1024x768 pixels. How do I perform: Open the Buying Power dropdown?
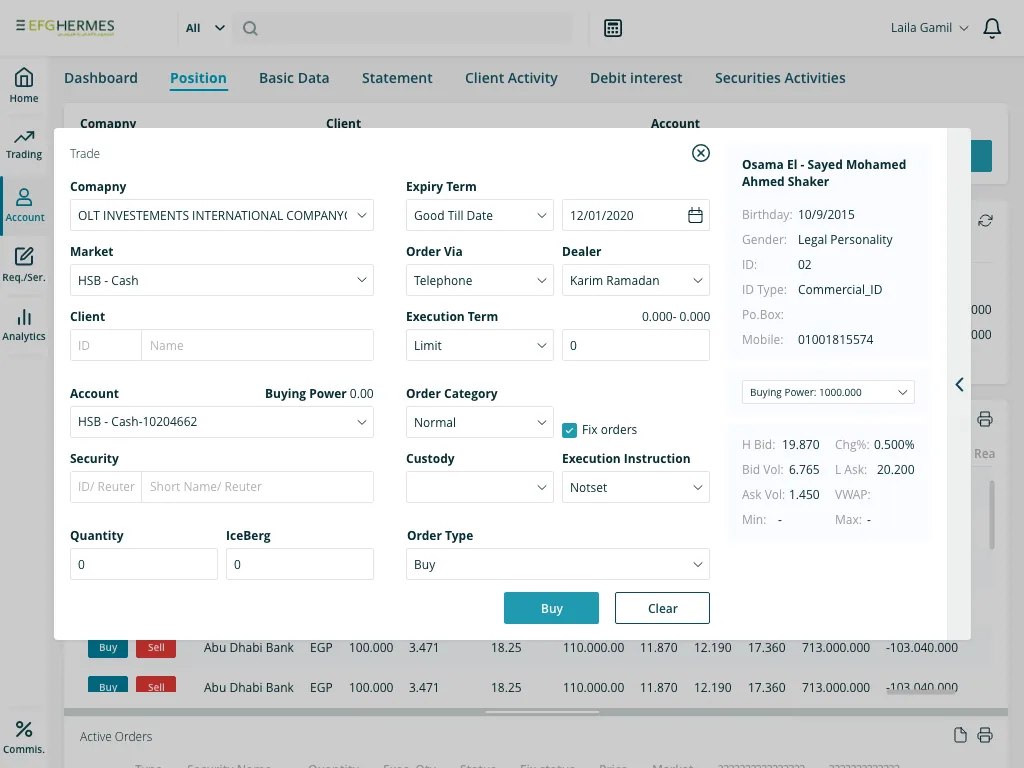click(827, 392)
